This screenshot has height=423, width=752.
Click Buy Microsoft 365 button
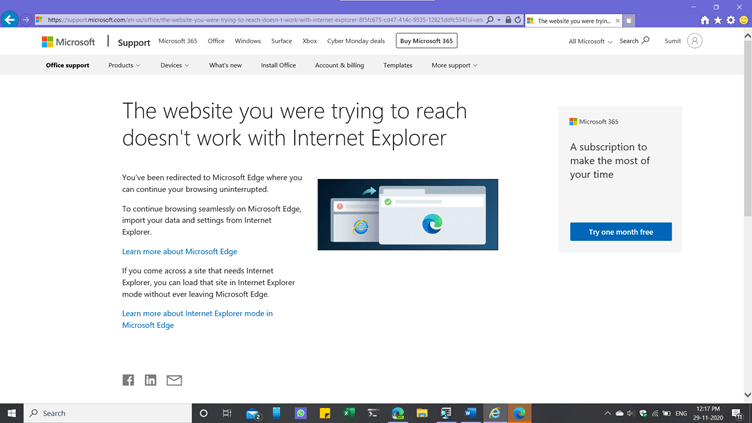(426, 41)
